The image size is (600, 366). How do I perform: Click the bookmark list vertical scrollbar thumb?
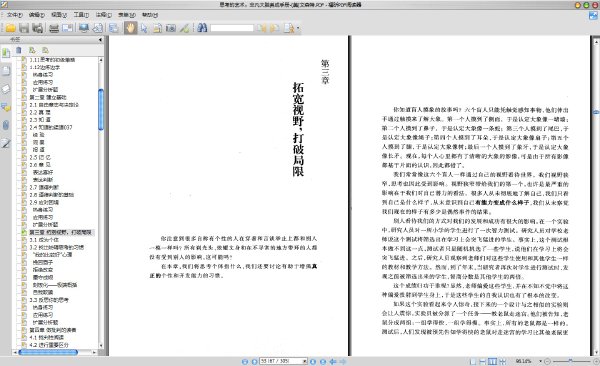(x=101, y=109)
